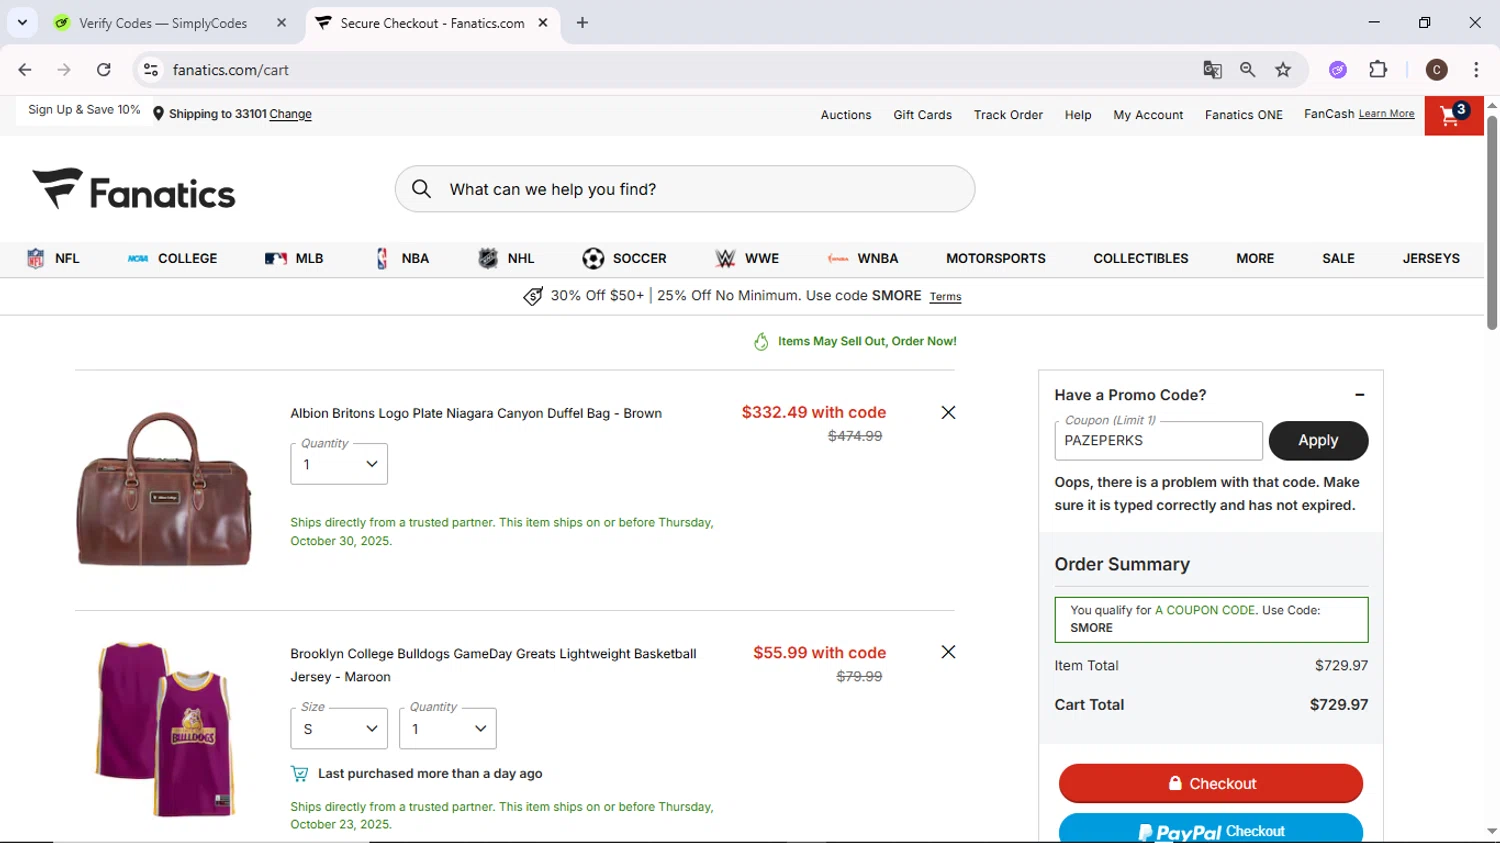Open the jersey Size dropdown
This screenshot has height=843, width=1500.
(x=339, y=729)
